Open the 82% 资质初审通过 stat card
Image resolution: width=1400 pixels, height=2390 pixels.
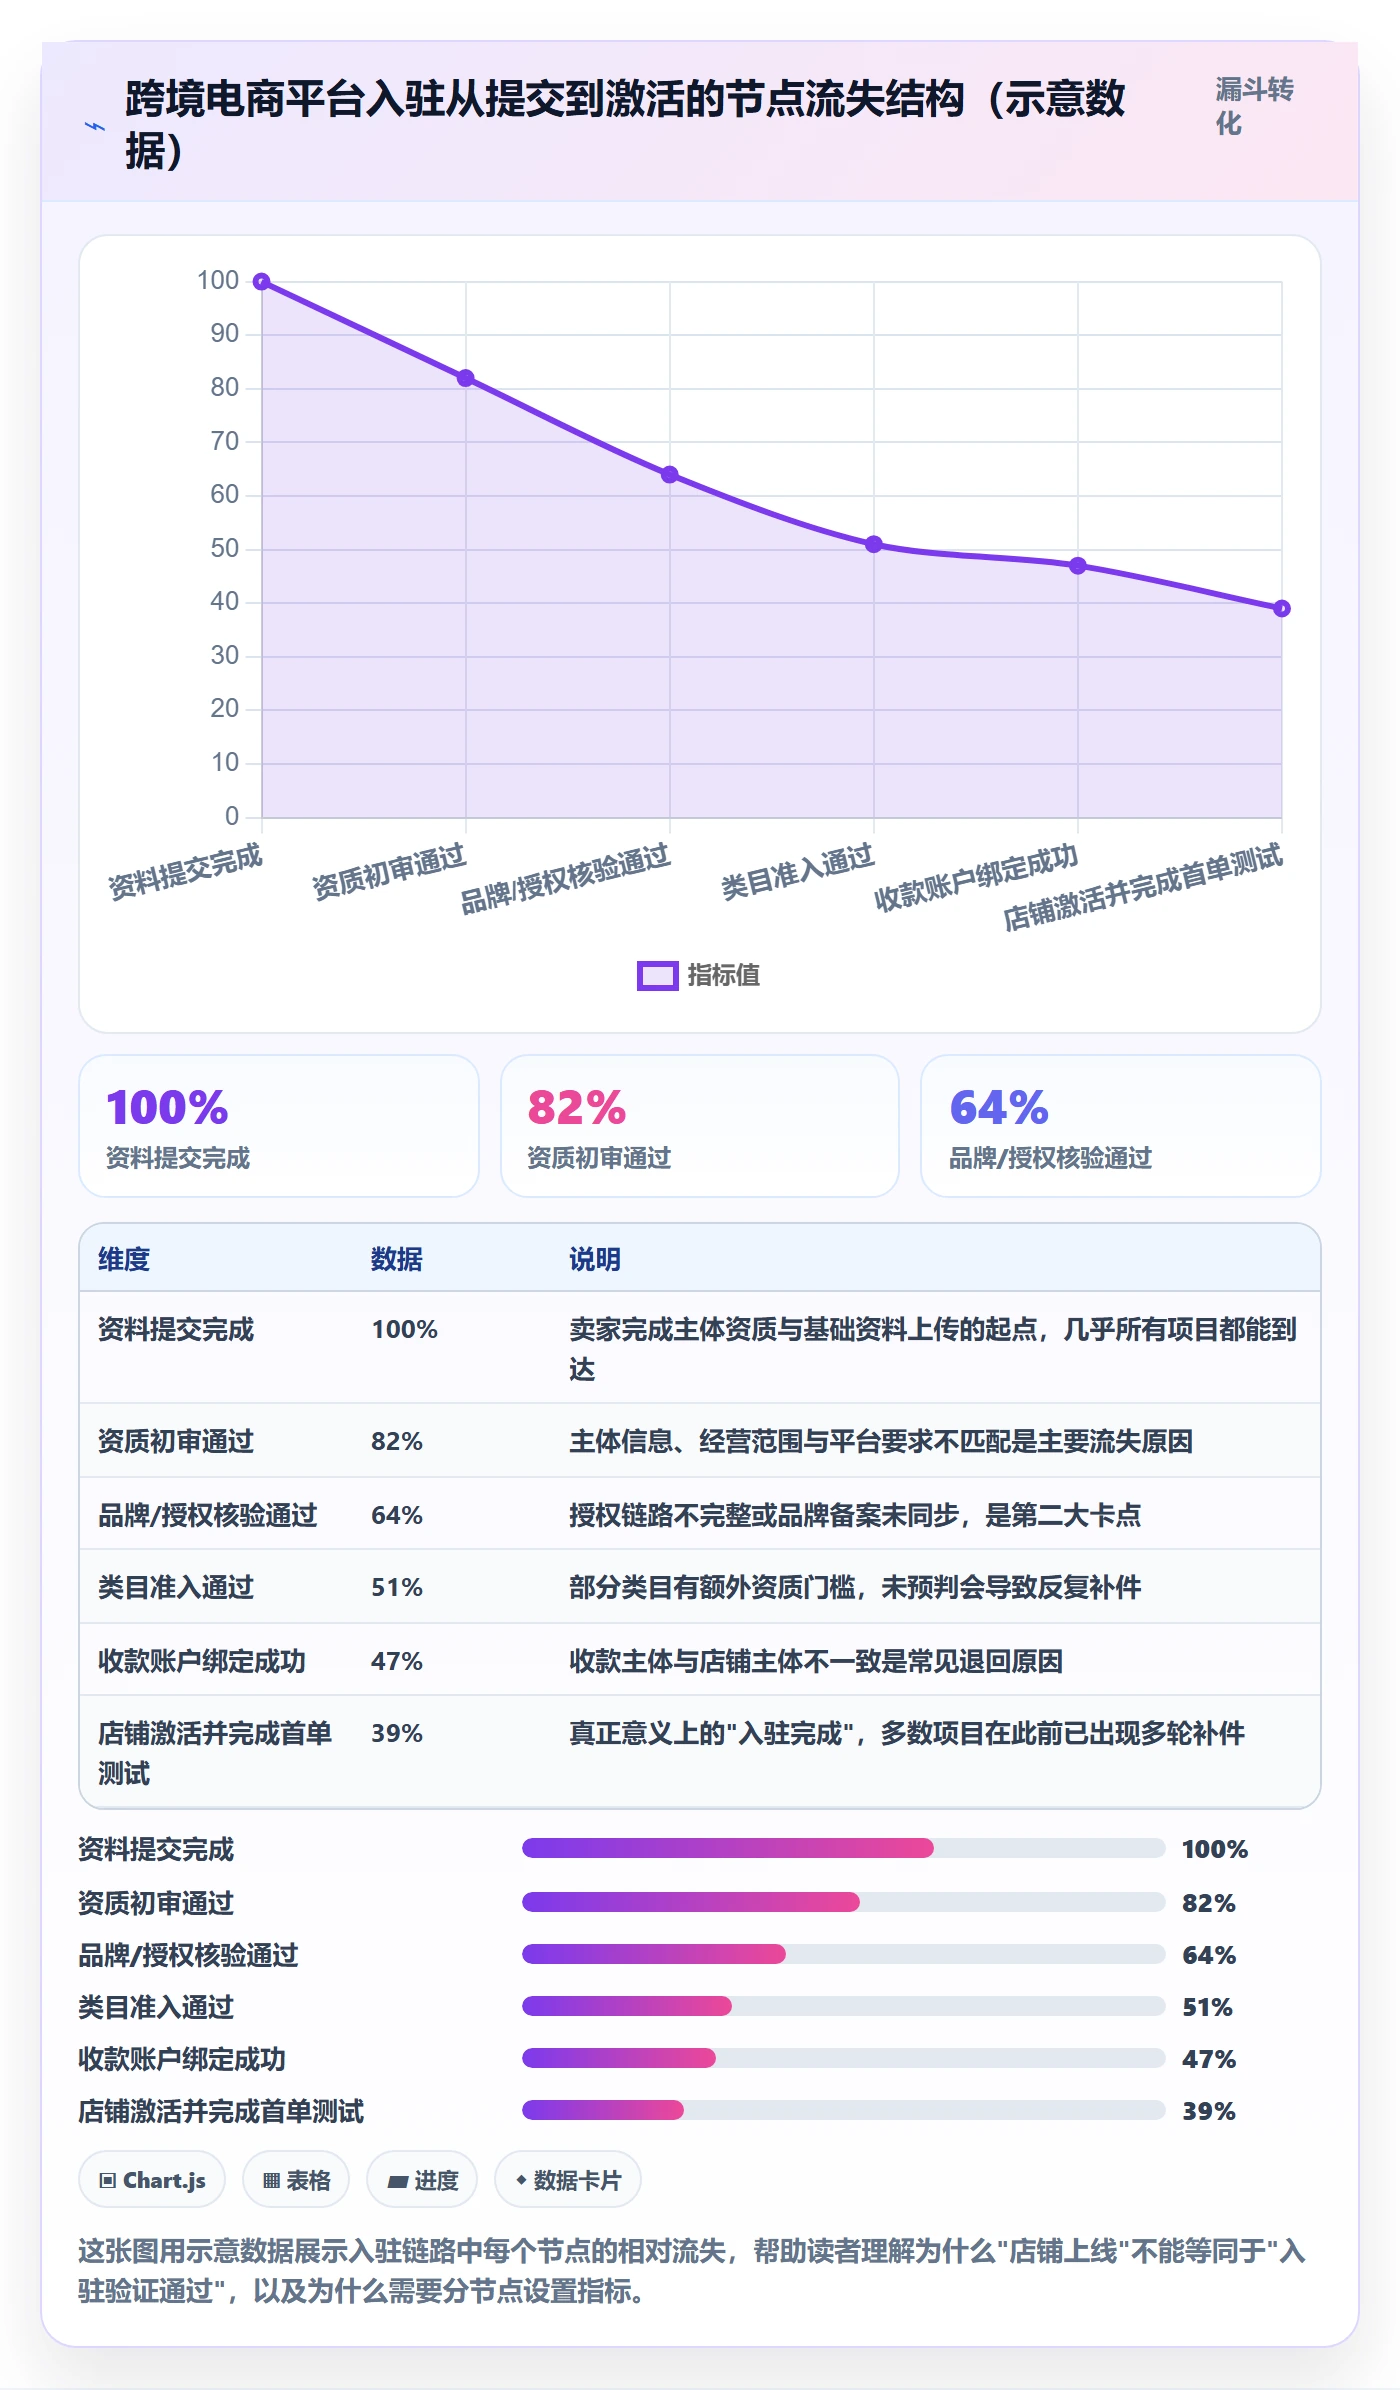click(700, 1126)
